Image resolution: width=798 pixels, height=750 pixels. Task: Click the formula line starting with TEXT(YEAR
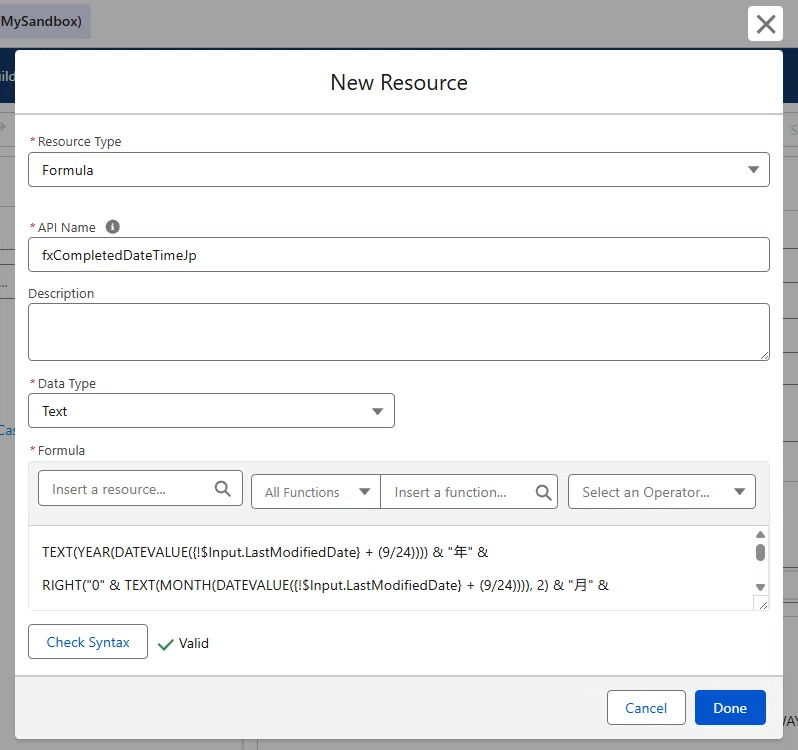[x=265, y=552]
